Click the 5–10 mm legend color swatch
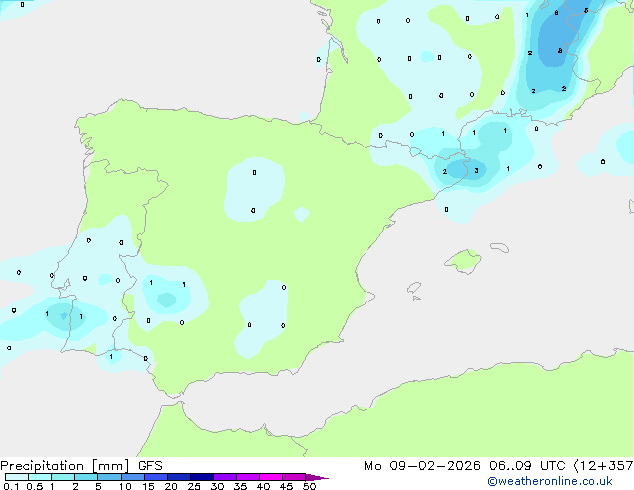The width and height of the screenshot is (634, 490). pyautogui.click(x=110, y=477)
